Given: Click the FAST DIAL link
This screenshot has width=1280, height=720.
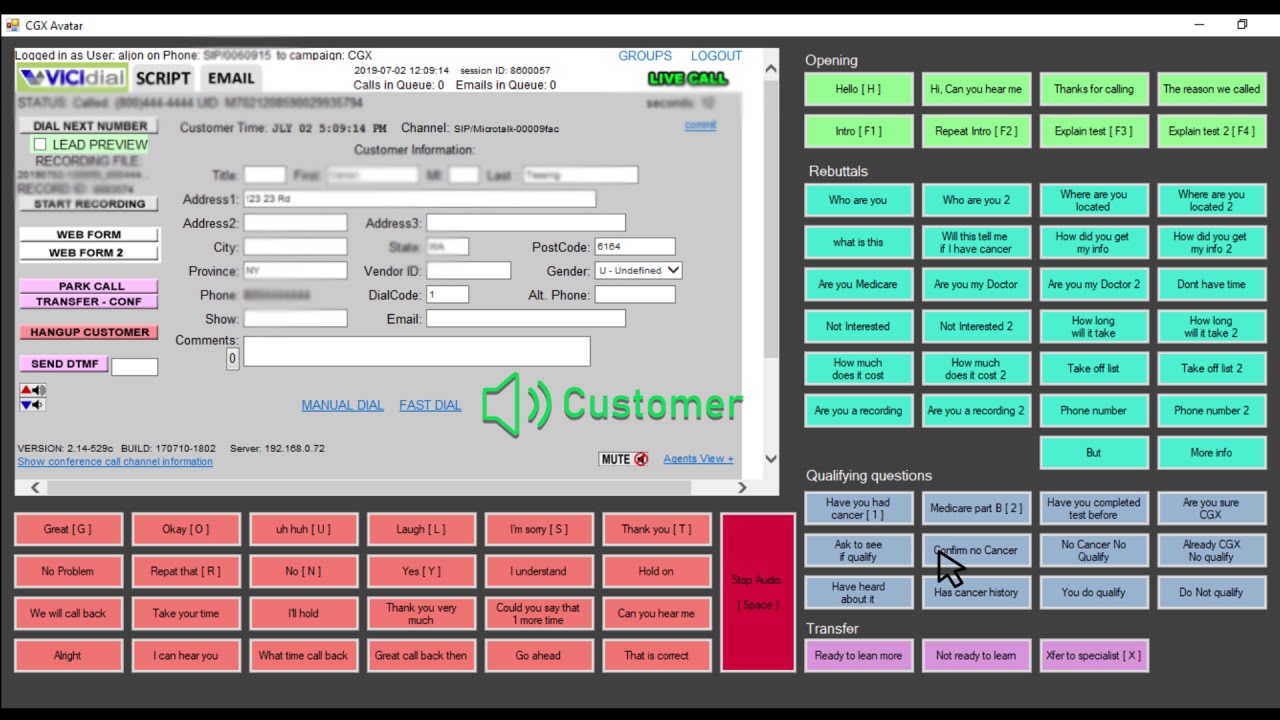Looking at the screenshot, I should (x=430, y=405).
